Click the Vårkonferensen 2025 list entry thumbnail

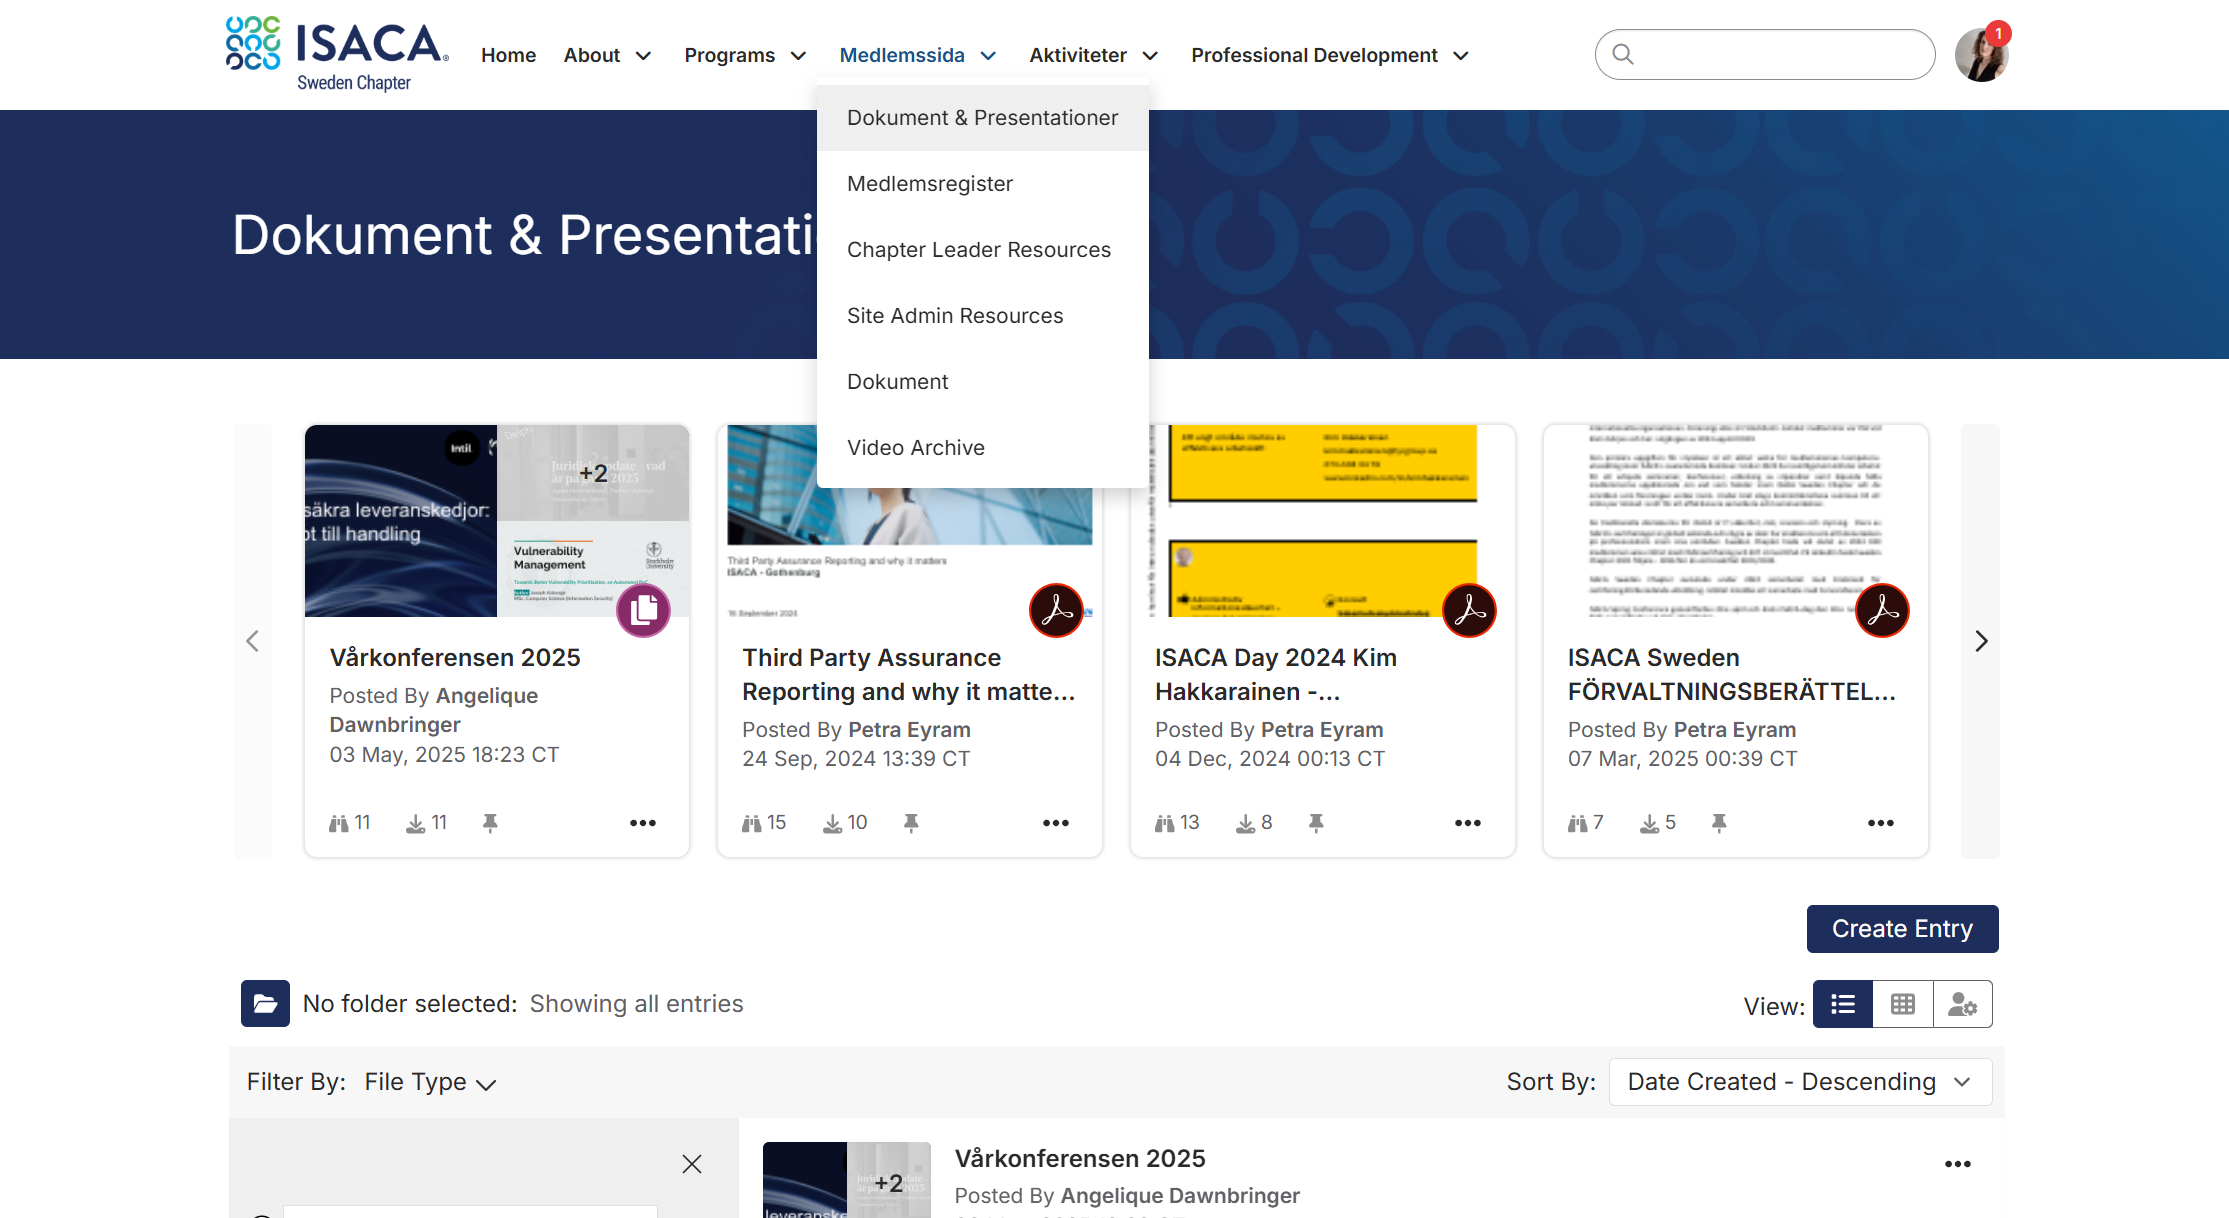(x=847, y=1180)
